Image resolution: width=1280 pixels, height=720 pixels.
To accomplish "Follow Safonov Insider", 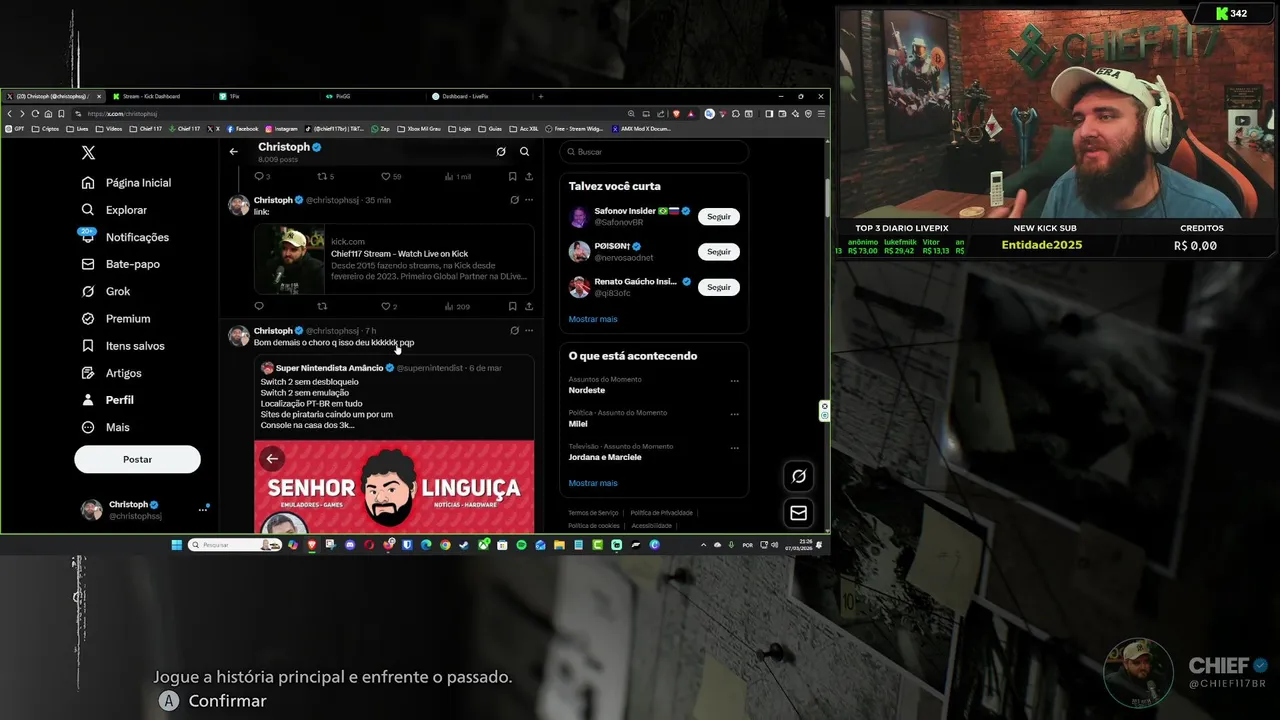I will [718, 216].
